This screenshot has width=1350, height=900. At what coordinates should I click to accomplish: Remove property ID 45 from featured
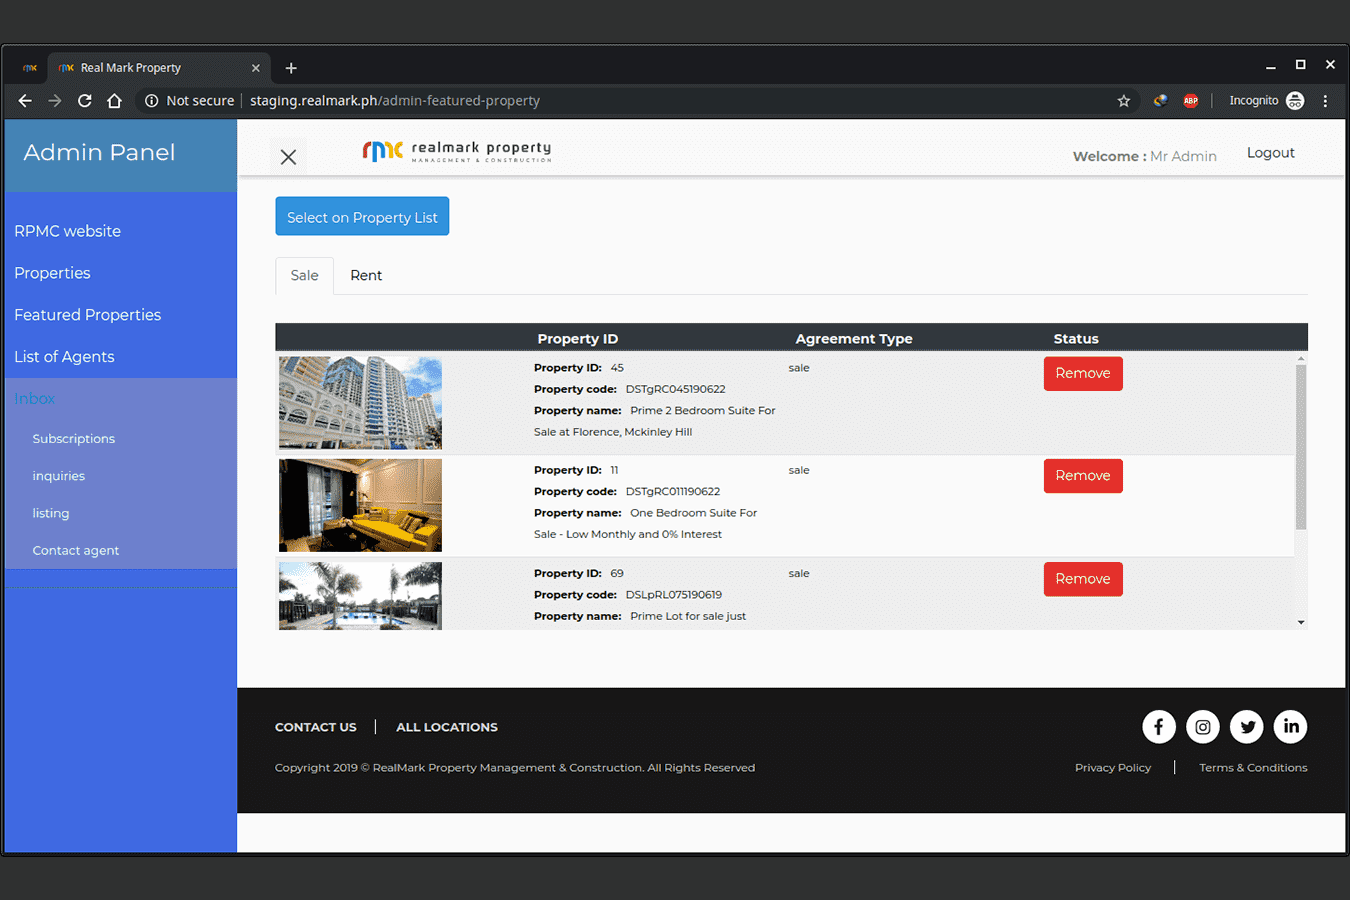pos(1083,374)
